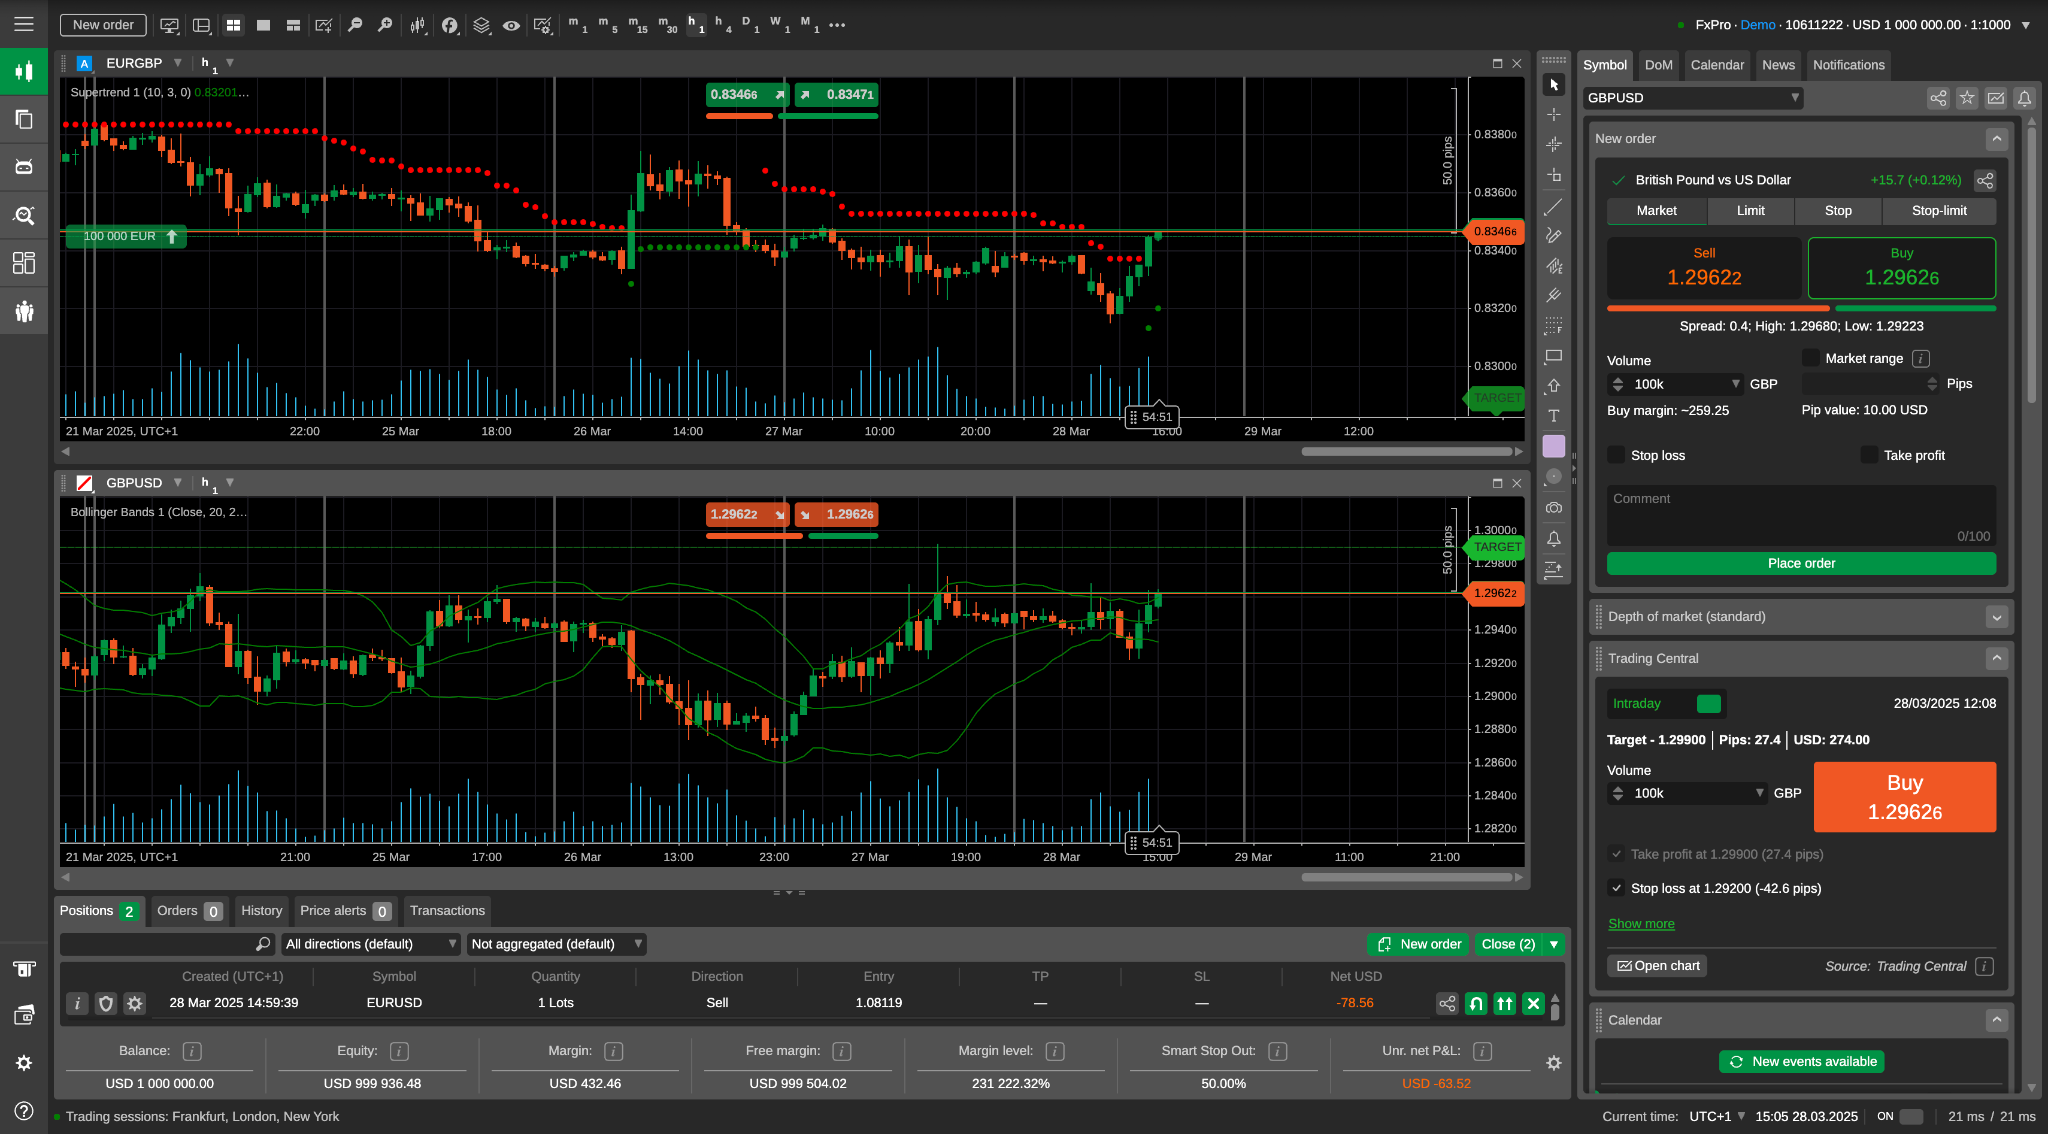Click the green Place order button
The width and height of the screenshot is (2048, 1134).
tap(1801, 564)
